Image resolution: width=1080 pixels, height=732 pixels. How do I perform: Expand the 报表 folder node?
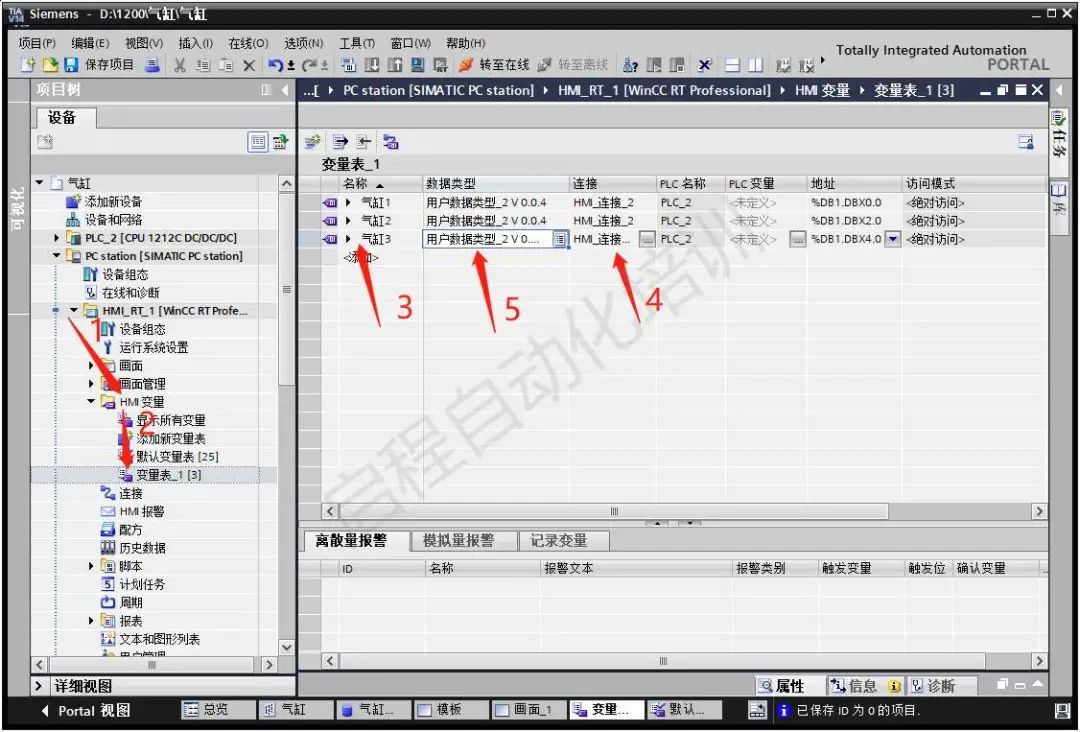pyautogui.click(x=91, y=620)
